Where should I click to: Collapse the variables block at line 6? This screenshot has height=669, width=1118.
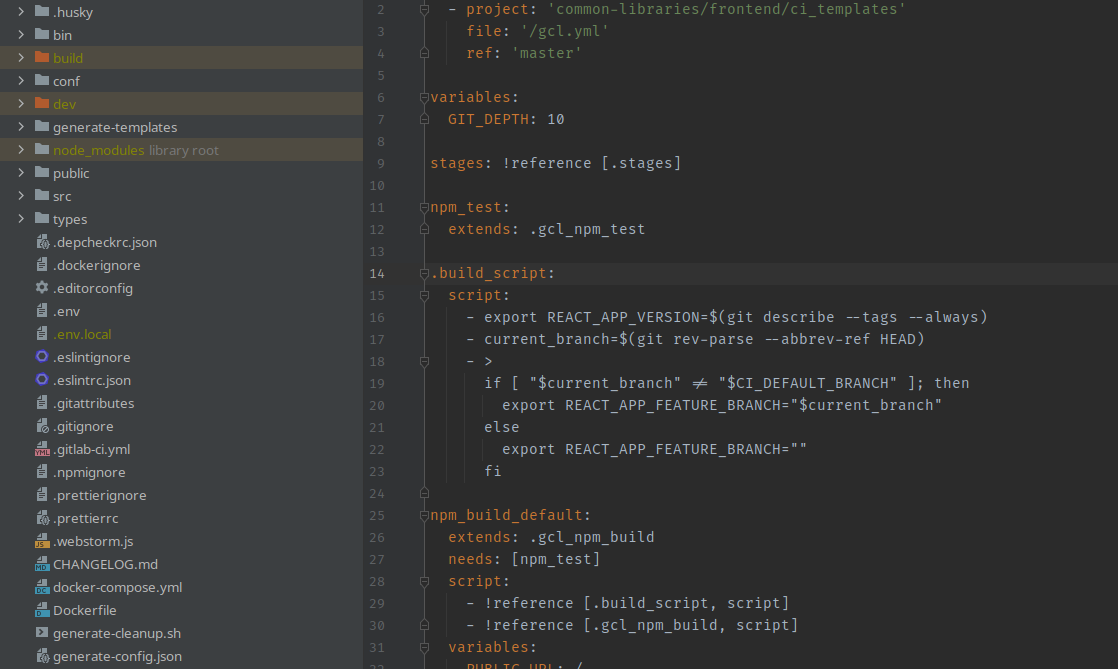click(x=424, y=97)
